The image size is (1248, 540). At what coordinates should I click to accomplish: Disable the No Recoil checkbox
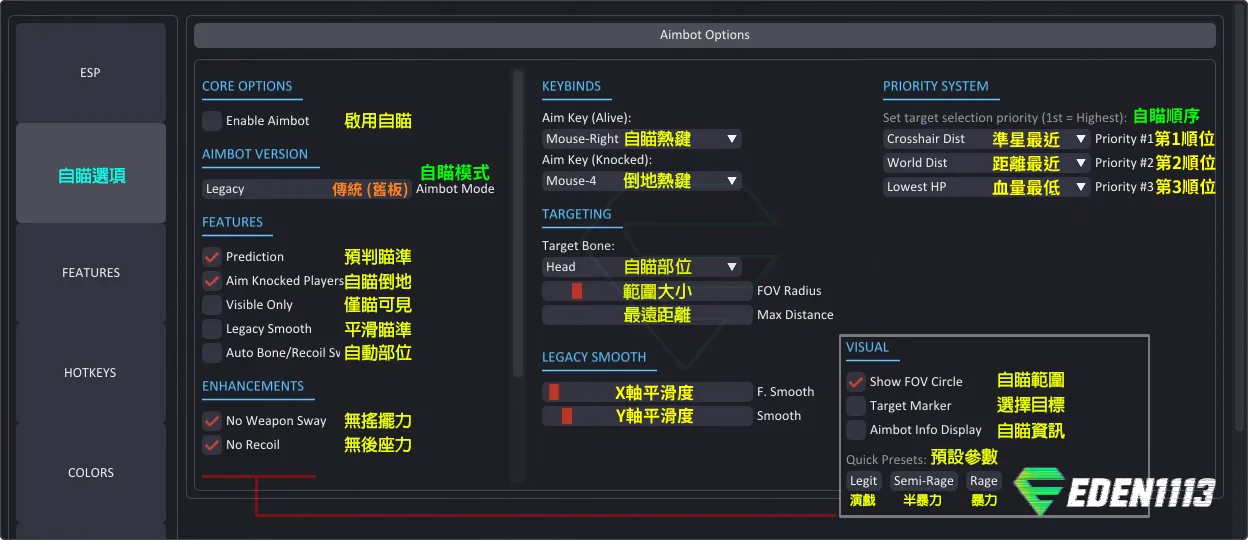(212, 445)
